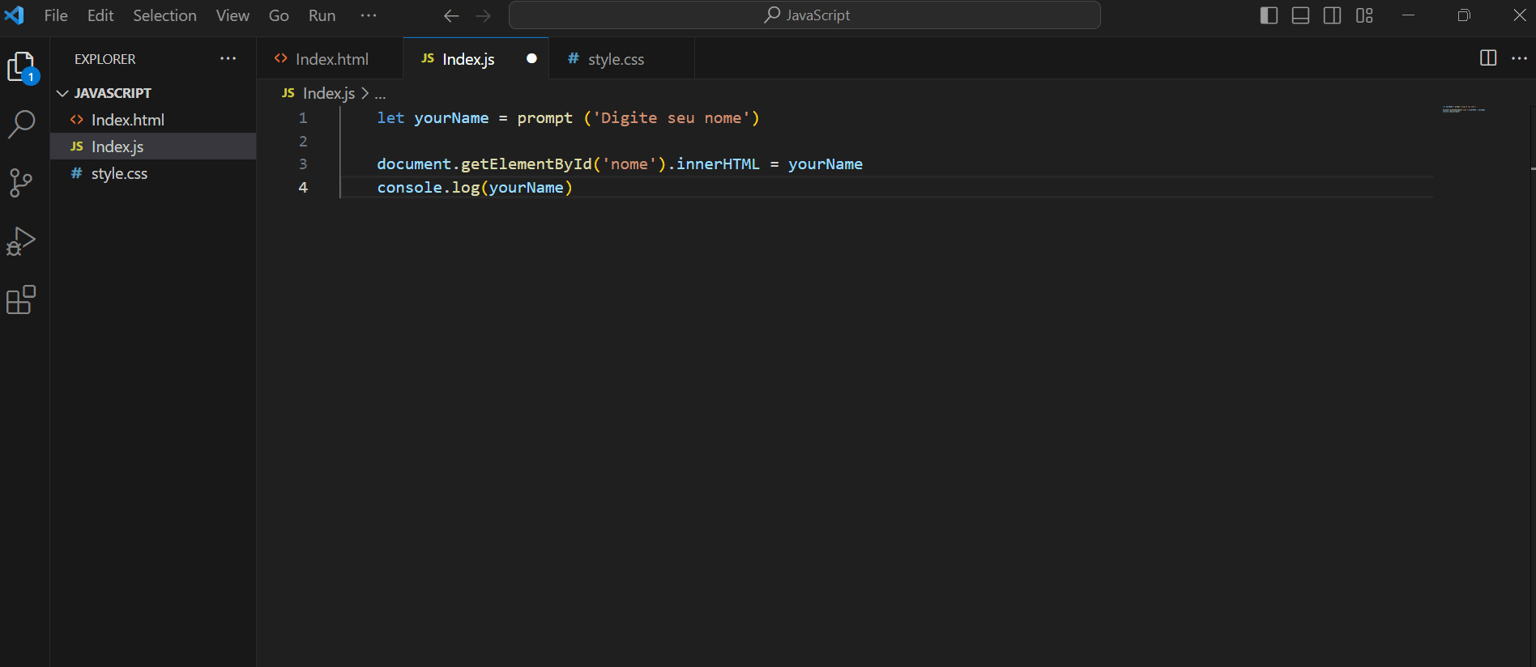This screenshot has width=1536, height=667.
Task: Go back with the left arrow
Action: [451, 16]
